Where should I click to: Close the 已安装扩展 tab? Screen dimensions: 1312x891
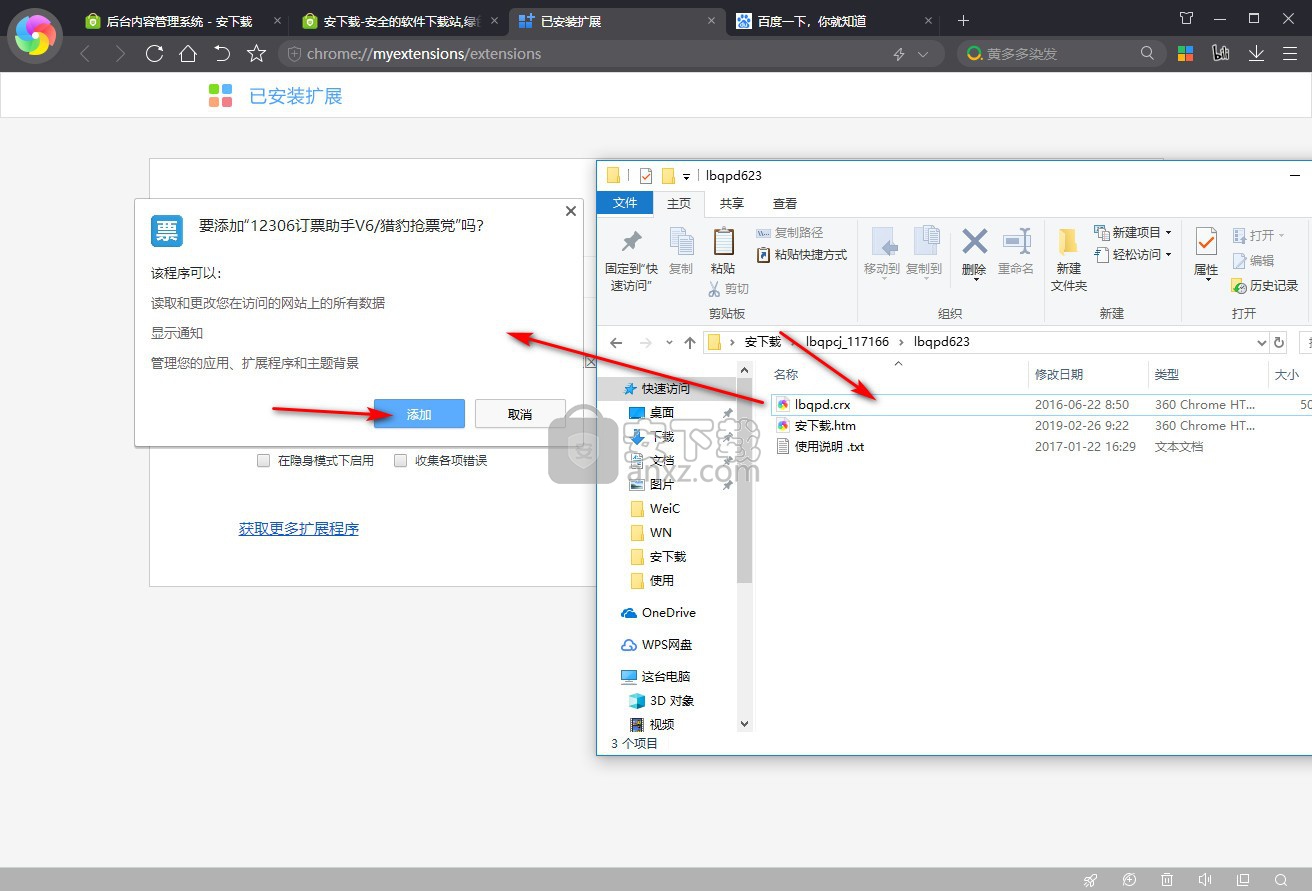712,21
